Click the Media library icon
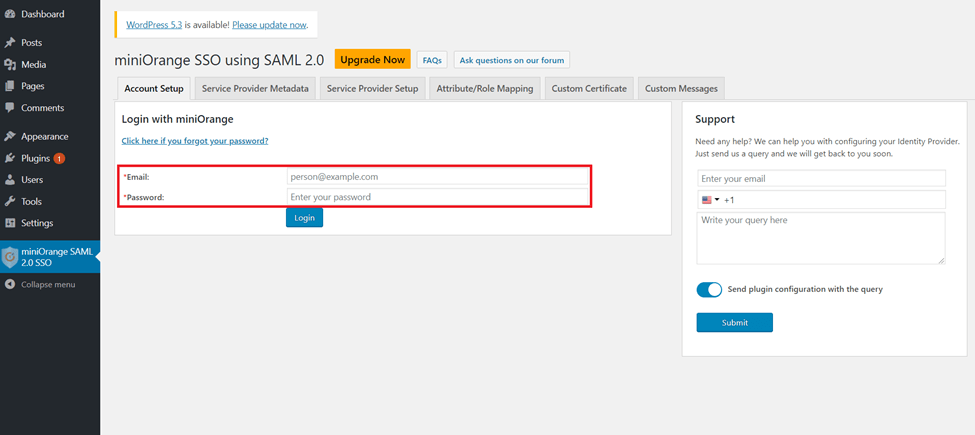Screen dimensions: 975x435 pos(9,65)
